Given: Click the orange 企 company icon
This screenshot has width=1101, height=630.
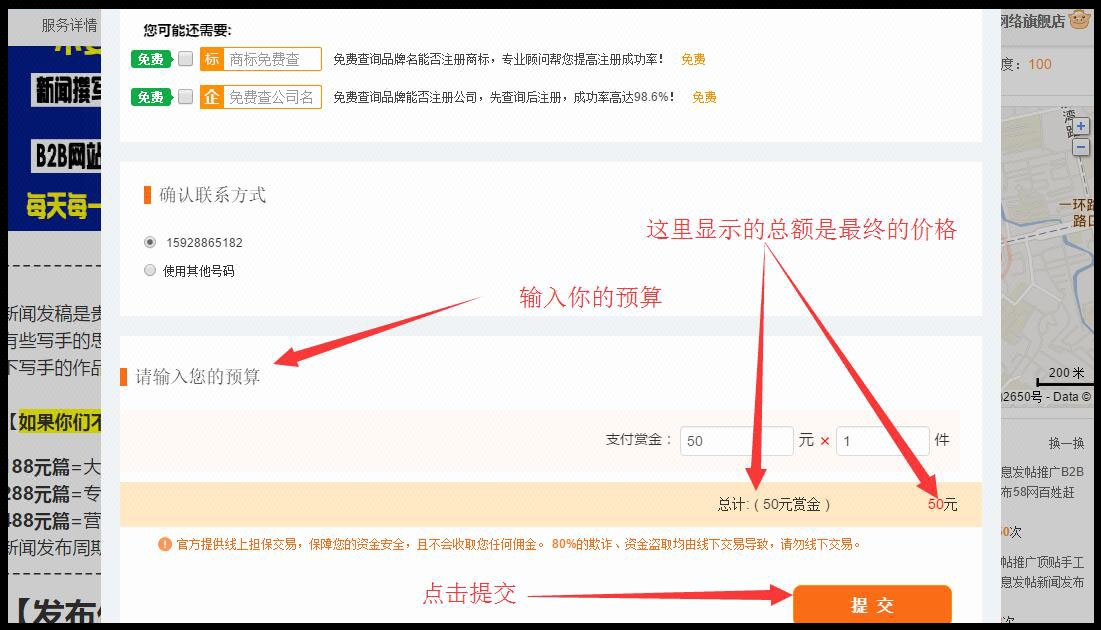Looking at the screenshot, I should pos(211,97).
